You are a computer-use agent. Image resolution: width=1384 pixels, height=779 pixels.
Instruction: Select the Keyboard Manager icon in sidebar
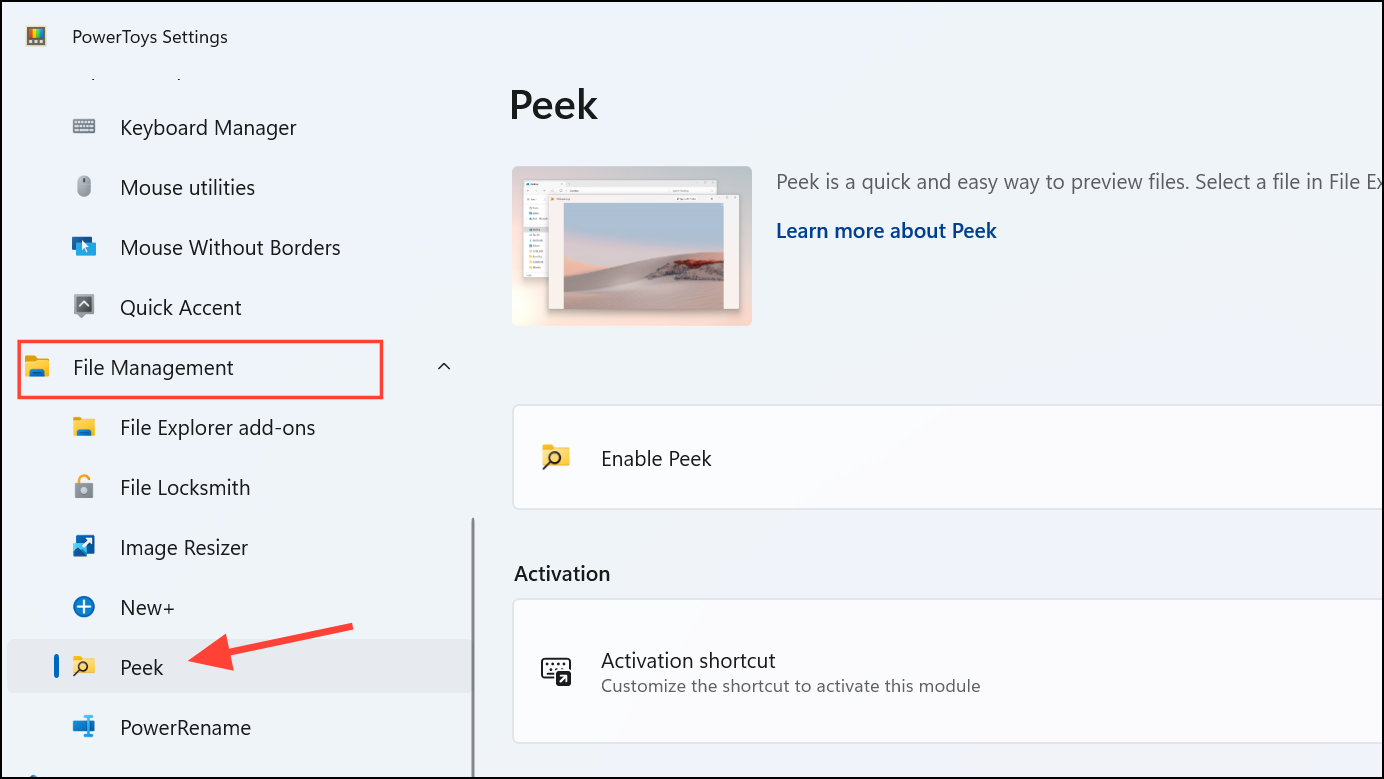[x=84, y=127]
